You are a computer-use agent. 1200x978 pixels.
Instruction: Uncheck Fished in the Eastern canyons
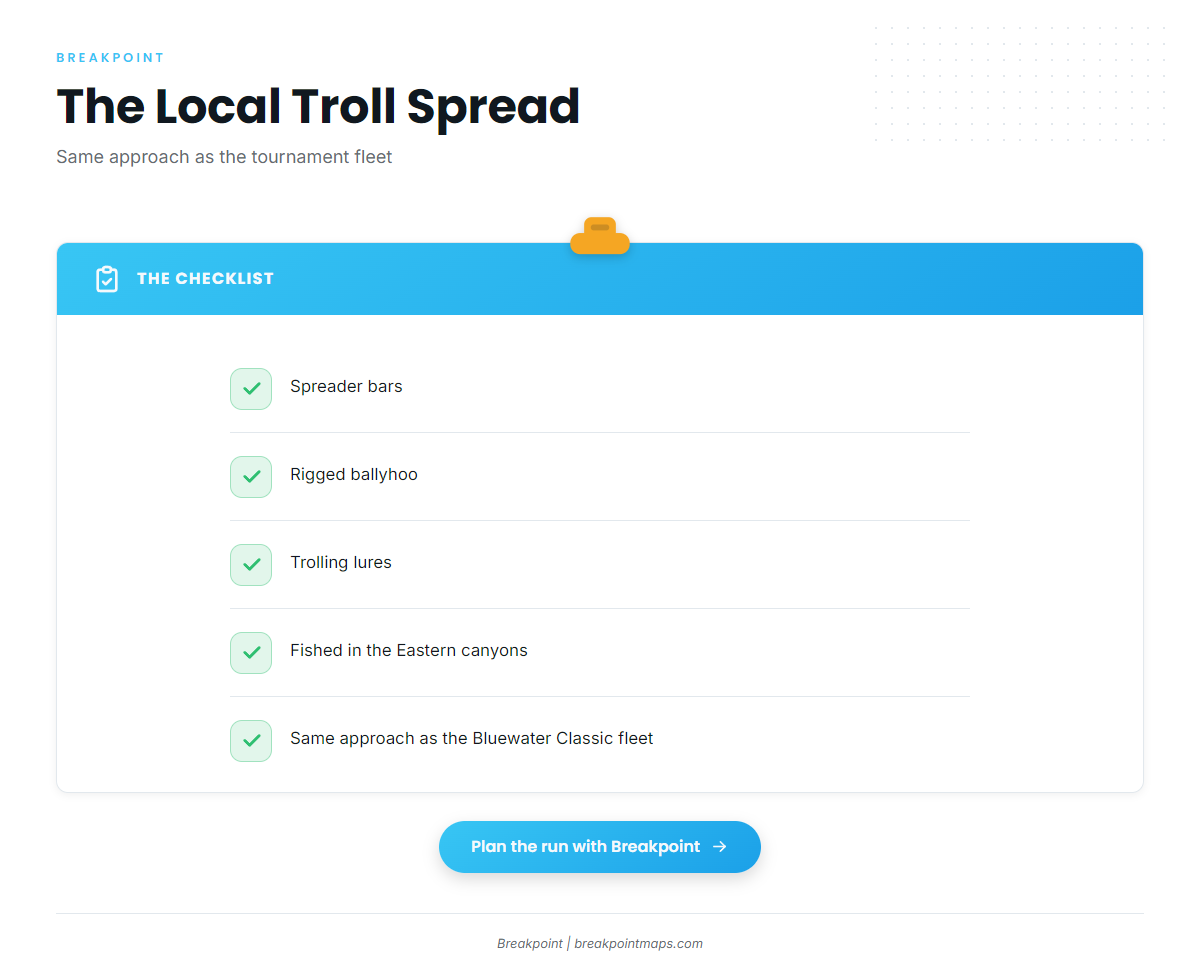click(251, 653)
